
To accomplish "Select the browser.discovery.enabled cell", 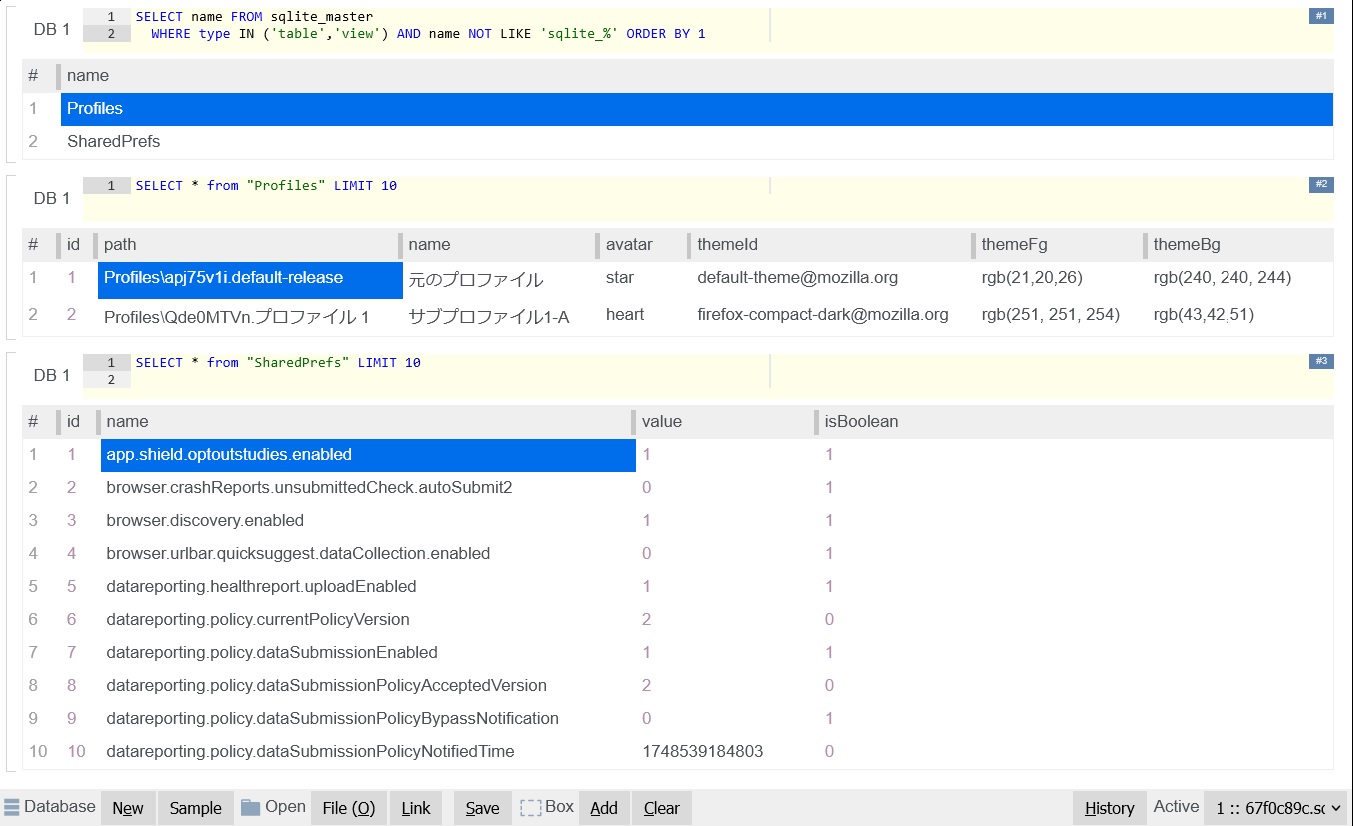I will coord(205,521).
